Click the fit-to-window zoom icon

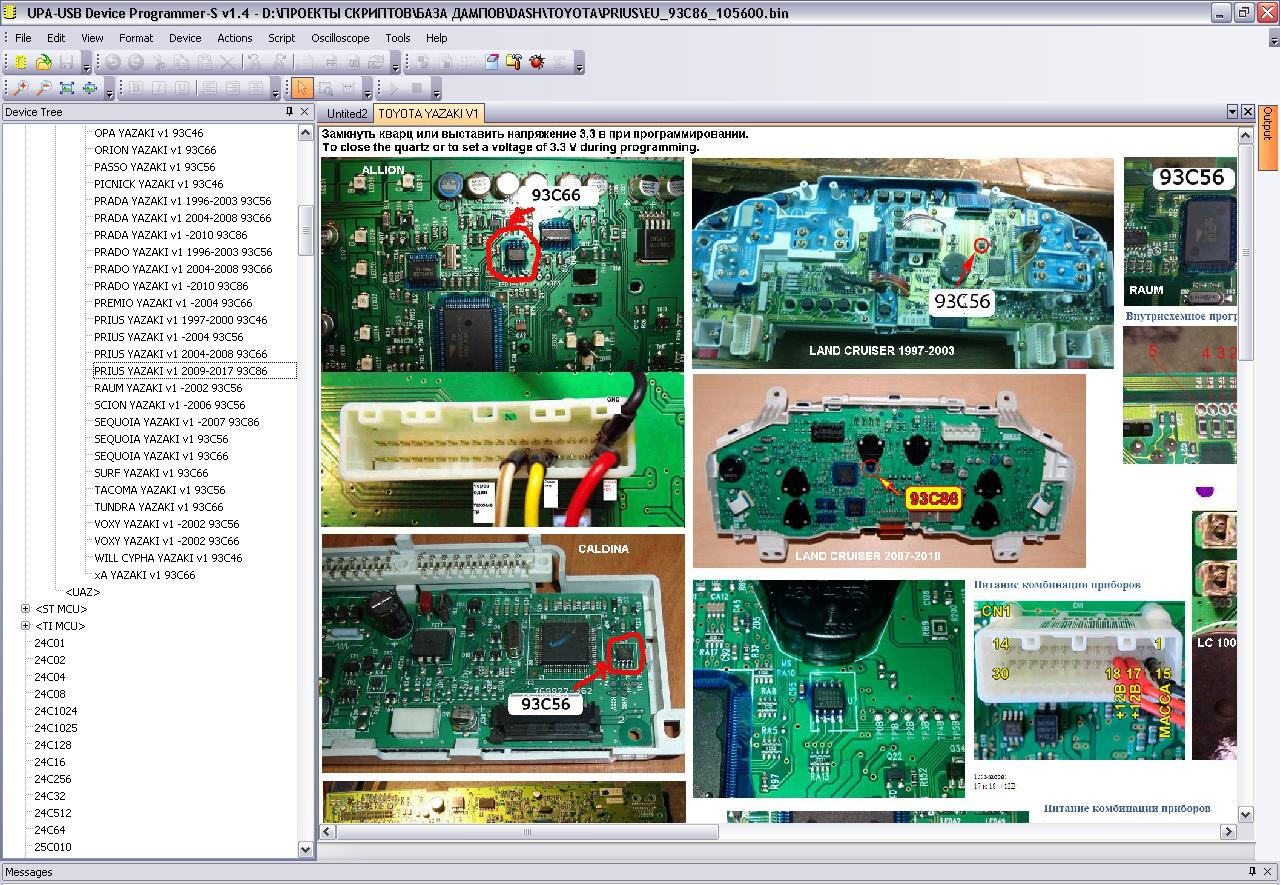[x=67, y=88]
